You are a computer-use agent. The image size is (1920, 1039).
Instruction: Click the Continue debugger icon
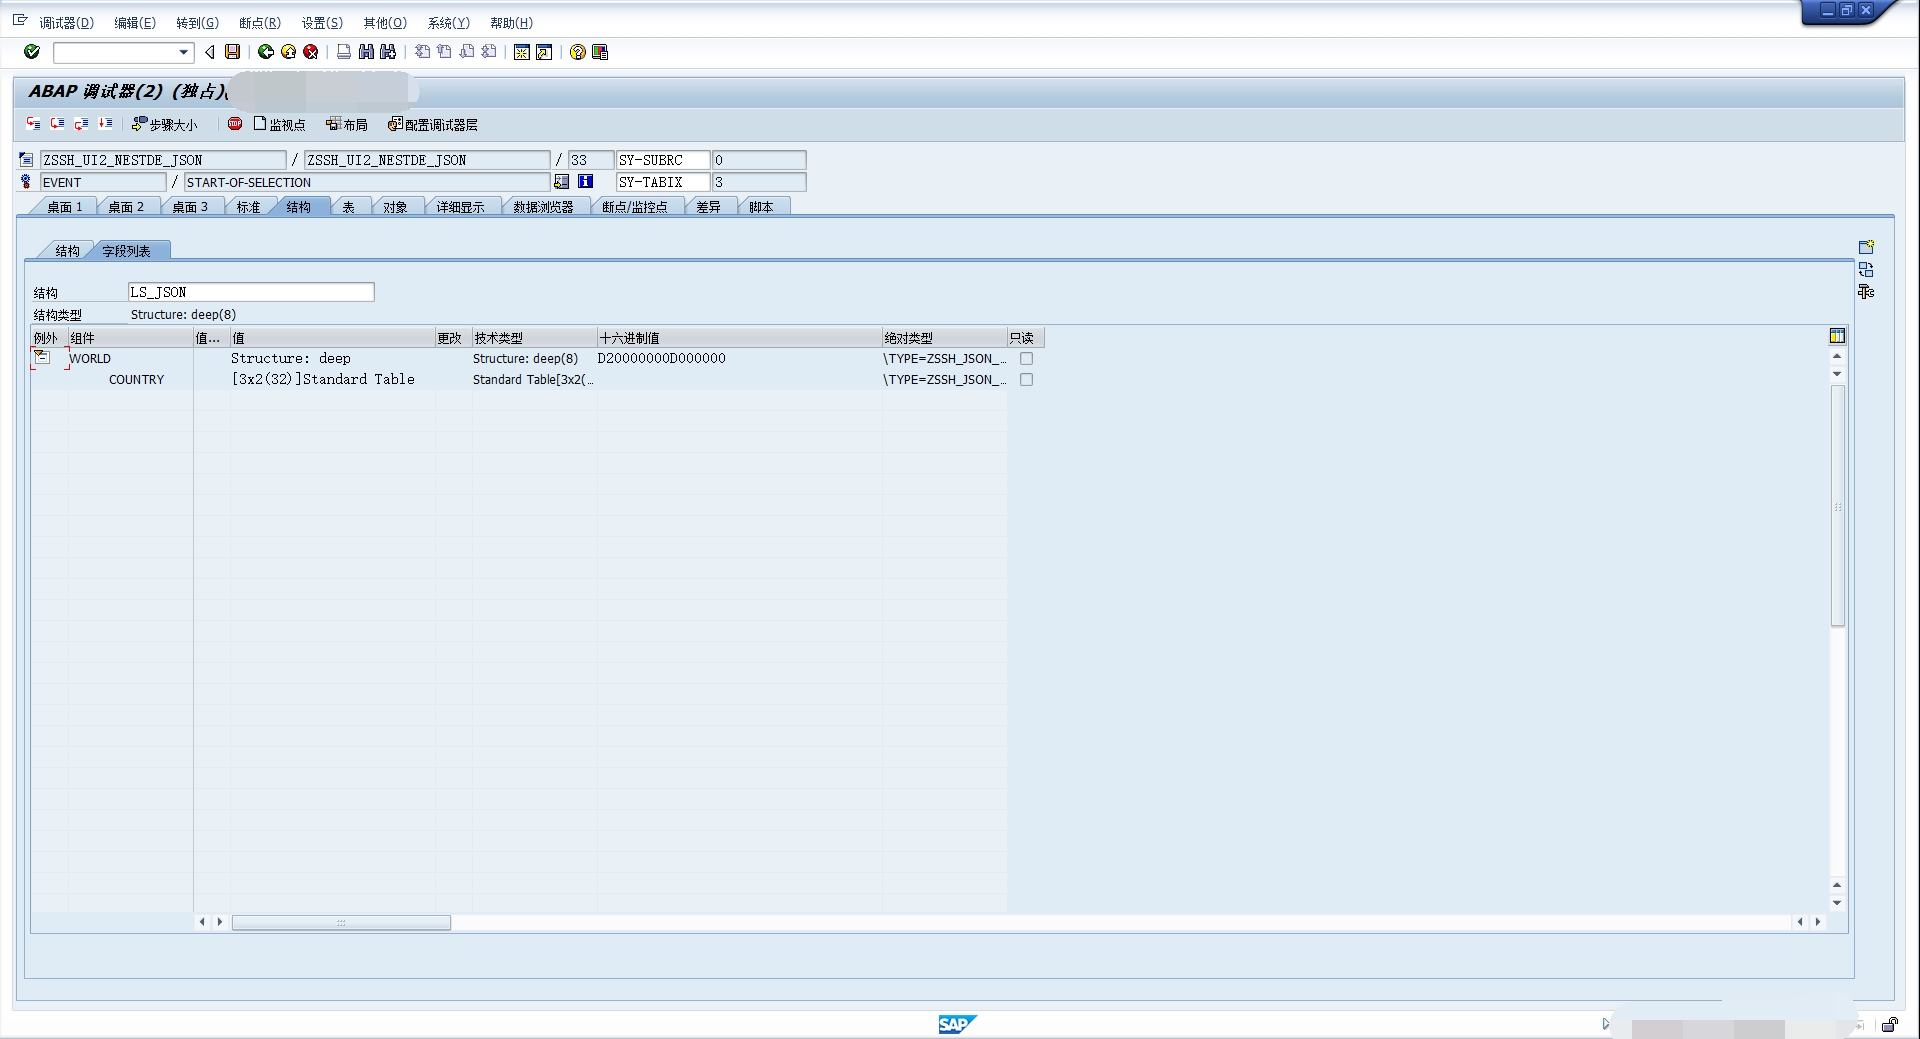pos(106,124)
